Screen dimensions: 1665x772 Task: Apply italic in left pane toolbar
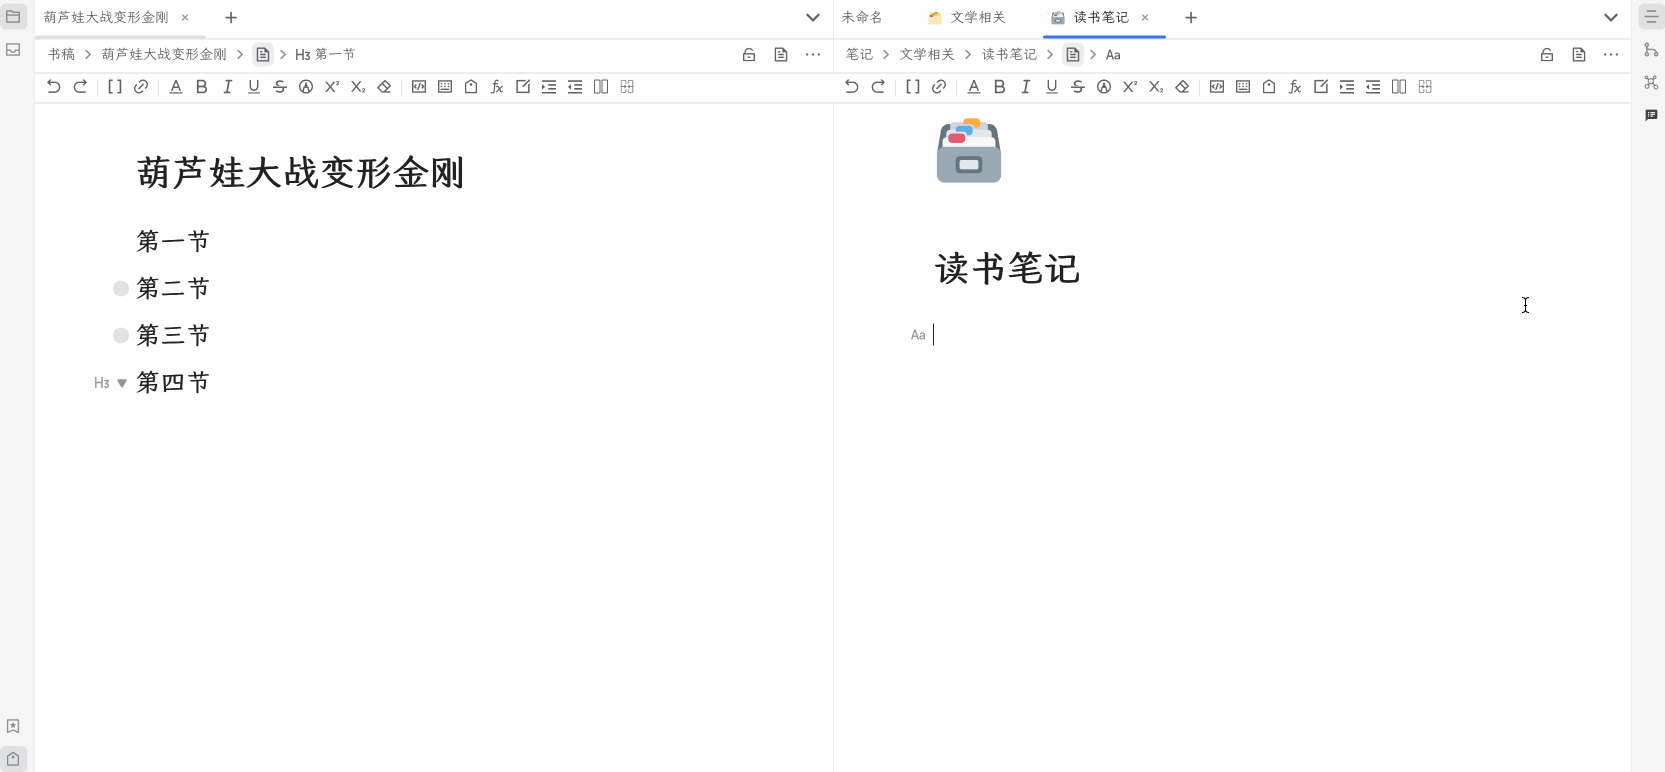[x=228, y=87]
